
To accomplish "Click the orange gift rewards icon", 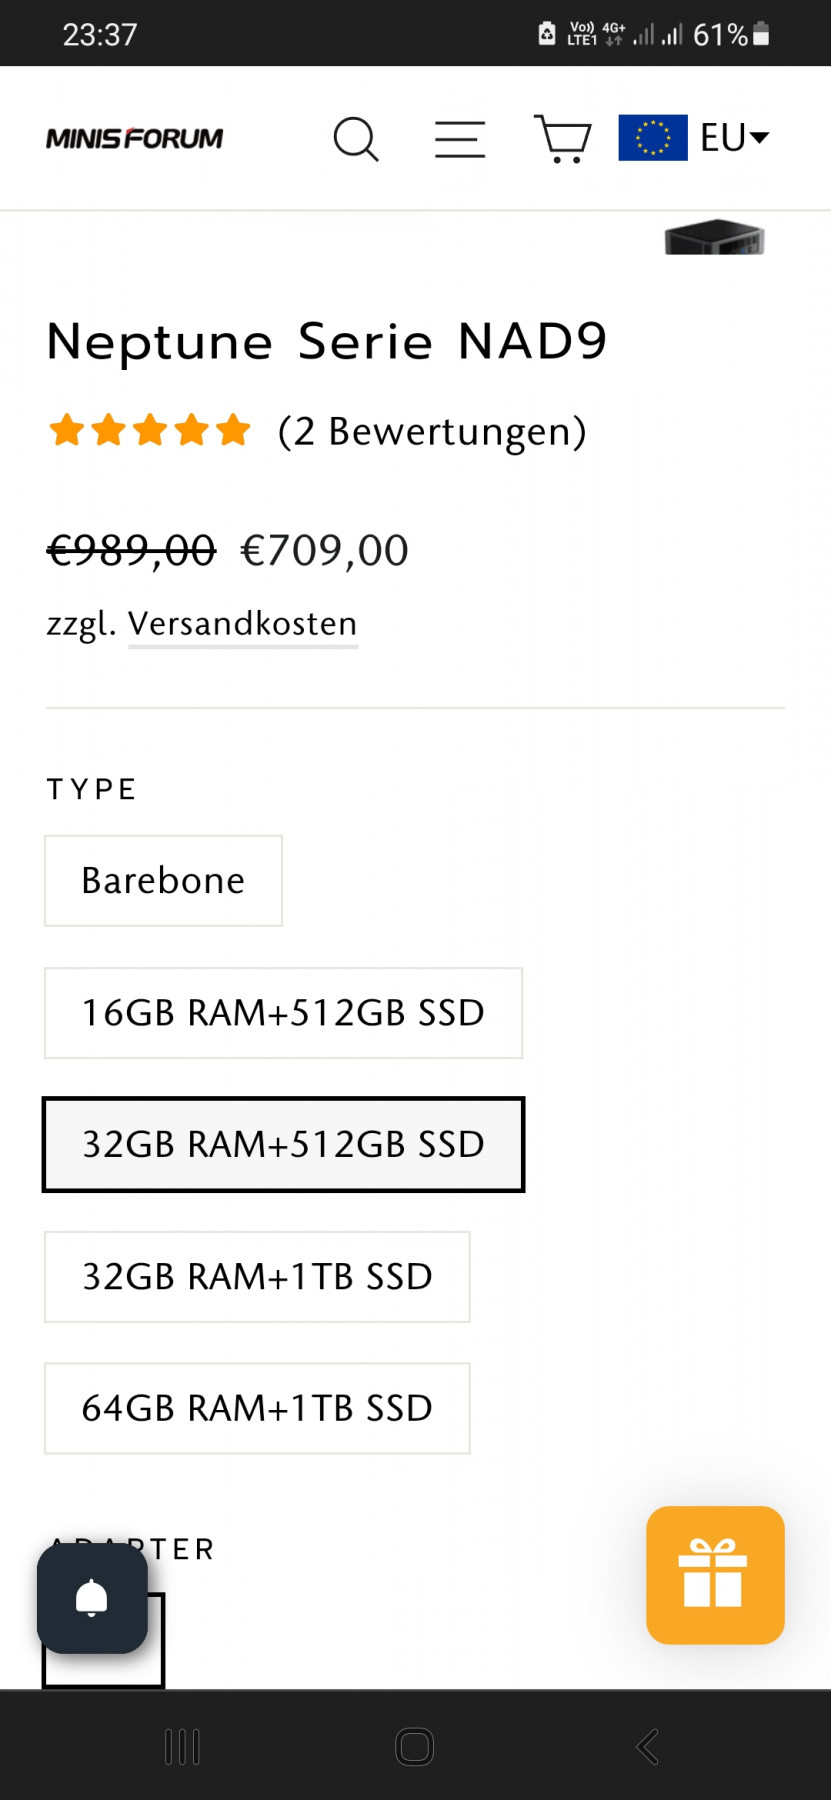I will coord(714,1574).
